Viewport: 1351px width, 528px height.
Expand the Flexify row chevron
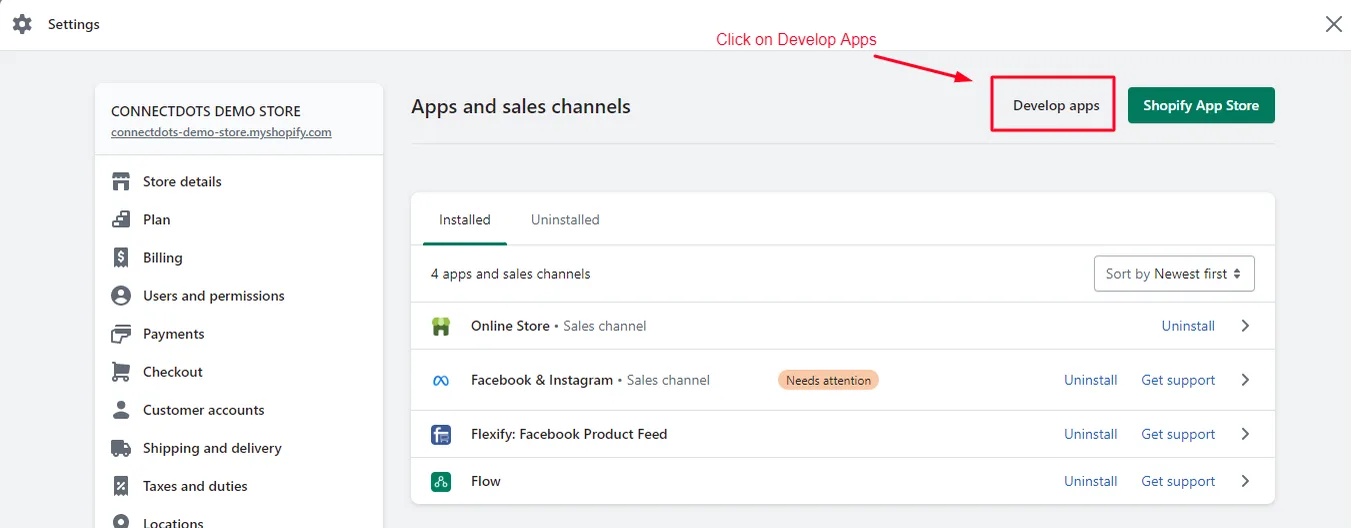click(1245, 434)
